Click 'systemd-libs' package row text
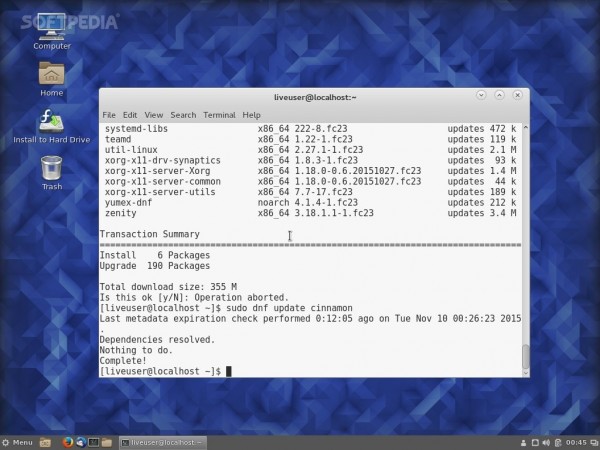600x450 pixels. (136, 129)
